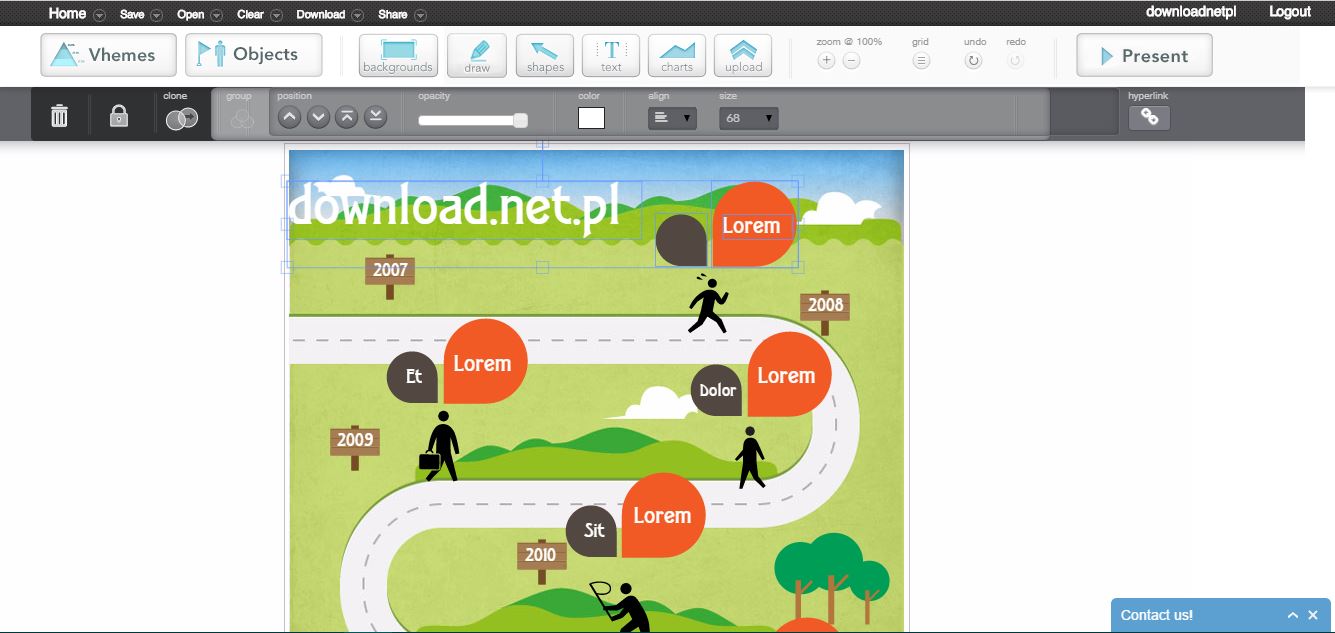Expand the Download menu arrow
This screenshot has width=1335, height=633.
pyautogui.click(x=358, y=15)
